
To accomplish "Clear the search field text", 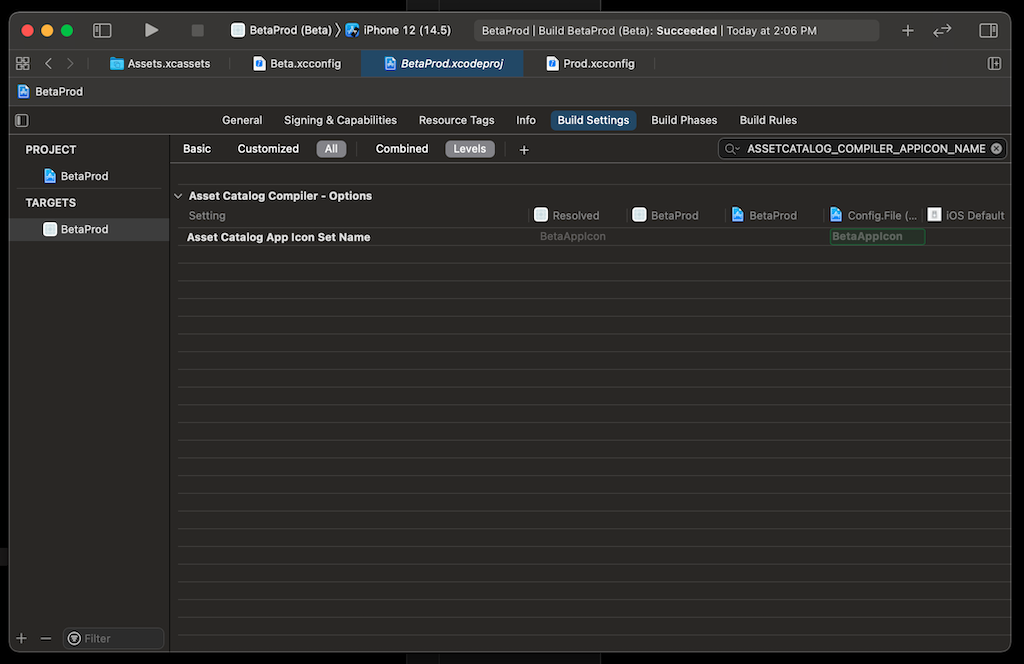I will click(996, 149).
